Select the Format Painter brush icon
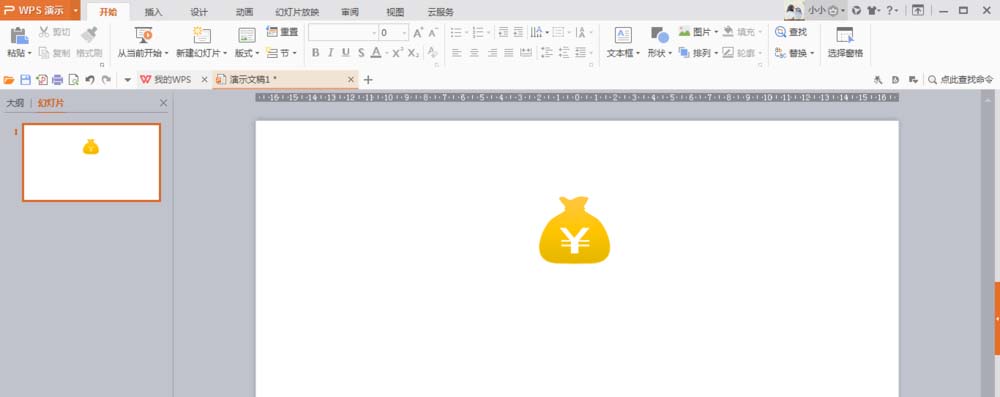 tap(89, 34)
